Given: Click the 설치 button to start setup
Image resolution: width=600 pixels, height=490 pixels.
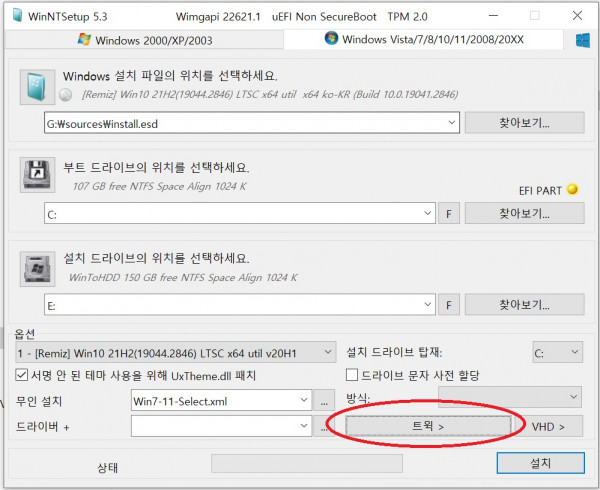Looking at the screenshot, I should (x=540, y=463).
